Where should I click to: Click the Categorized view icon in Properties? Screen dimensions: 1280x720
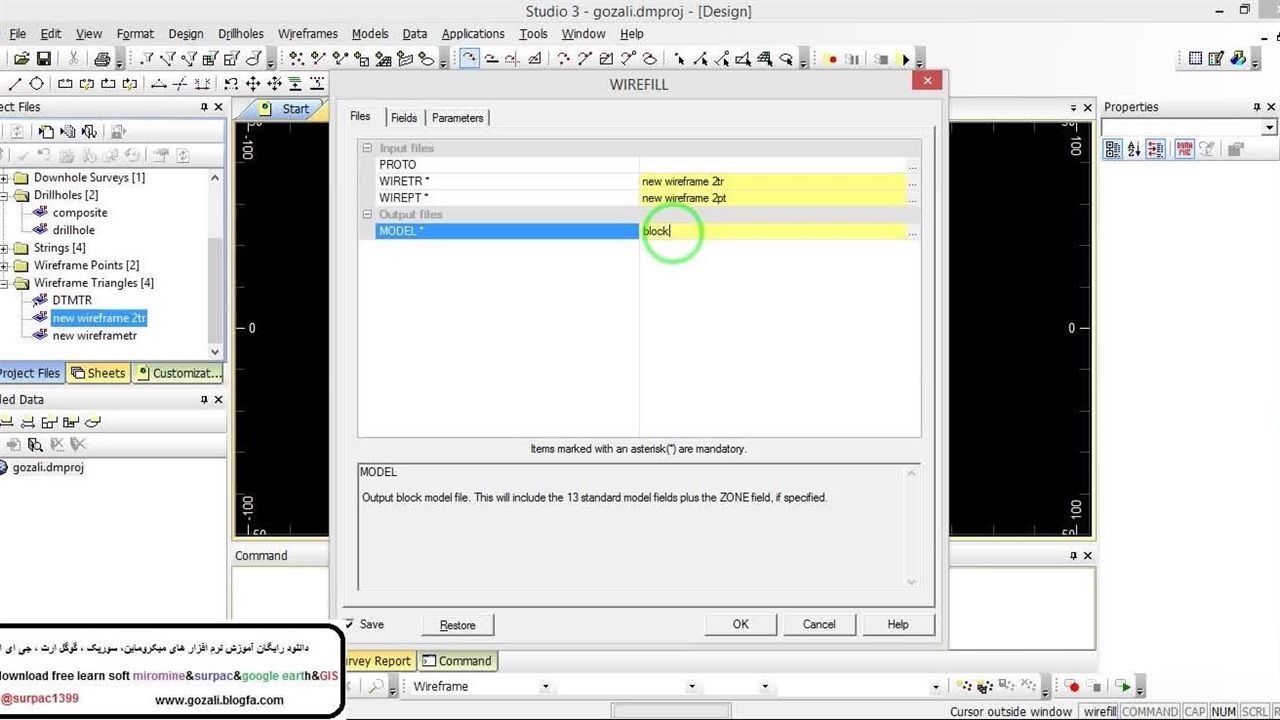pyautogui.click(x=1112, y=150)
